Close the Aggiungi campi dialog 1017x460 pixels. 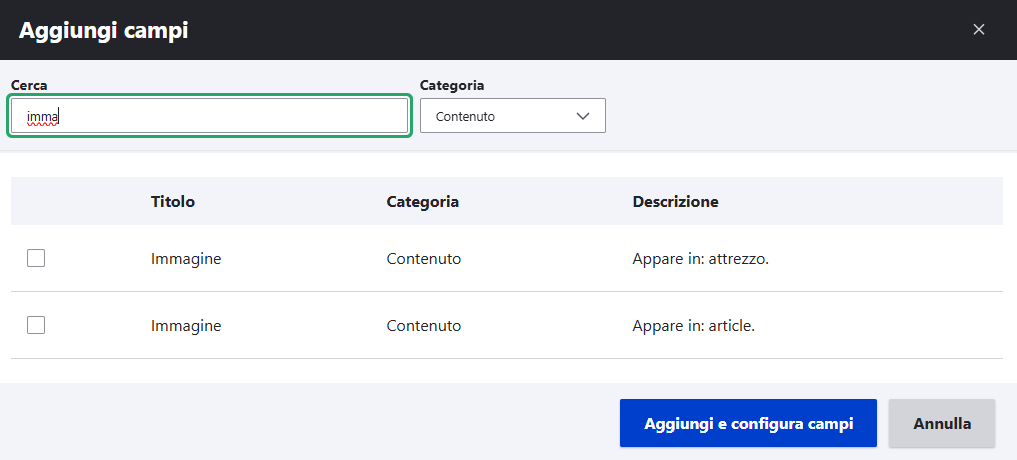pyautogui.click(x=979, y=30)
